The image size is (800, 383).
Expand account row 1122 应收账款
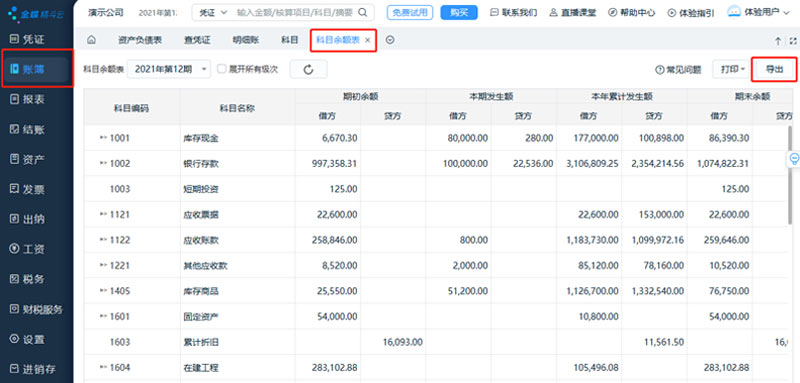[x=104, y=240]
